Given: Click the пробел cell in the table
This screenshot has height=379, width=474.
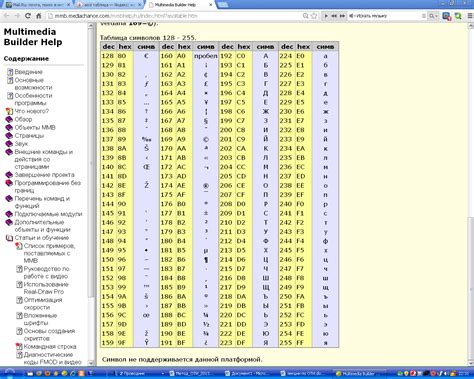Looking at the screenshot, I should [206, 56].
